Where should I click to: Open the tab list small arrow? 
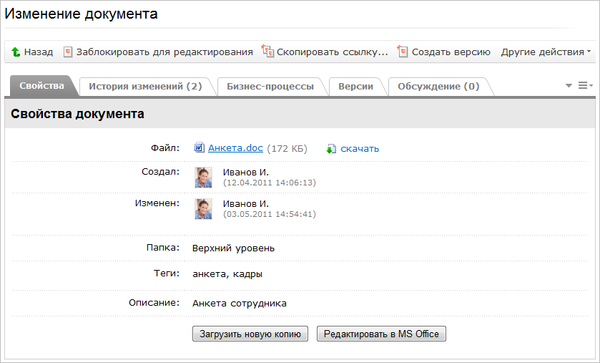click(x=569, y=85)
